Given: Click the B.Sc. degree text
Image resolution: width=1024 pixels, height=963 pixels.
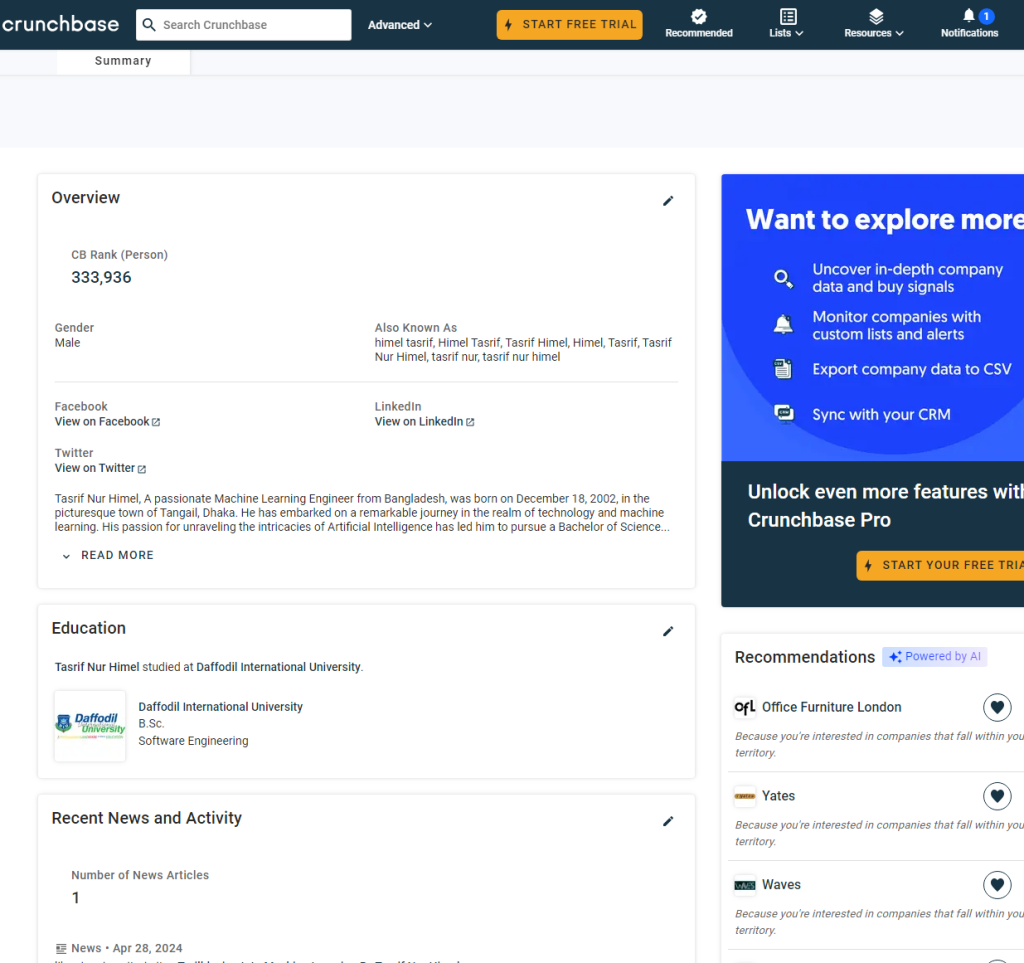Looking at the screenshot, I should tap(152, 723).
